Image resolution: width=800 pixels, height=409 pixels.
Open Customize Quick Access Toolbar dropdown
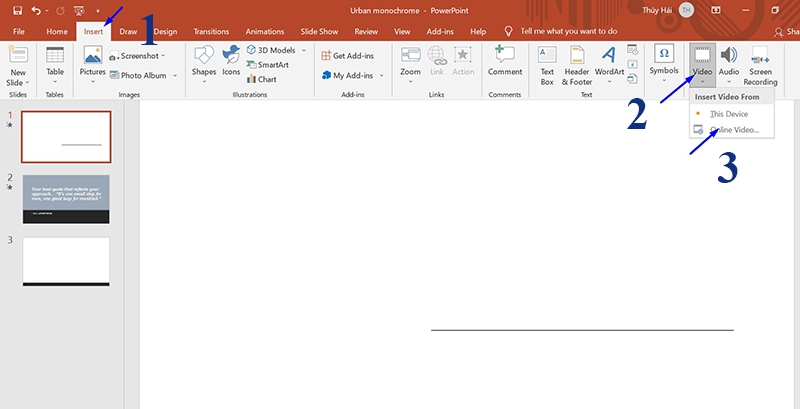[x=97, y=11]
